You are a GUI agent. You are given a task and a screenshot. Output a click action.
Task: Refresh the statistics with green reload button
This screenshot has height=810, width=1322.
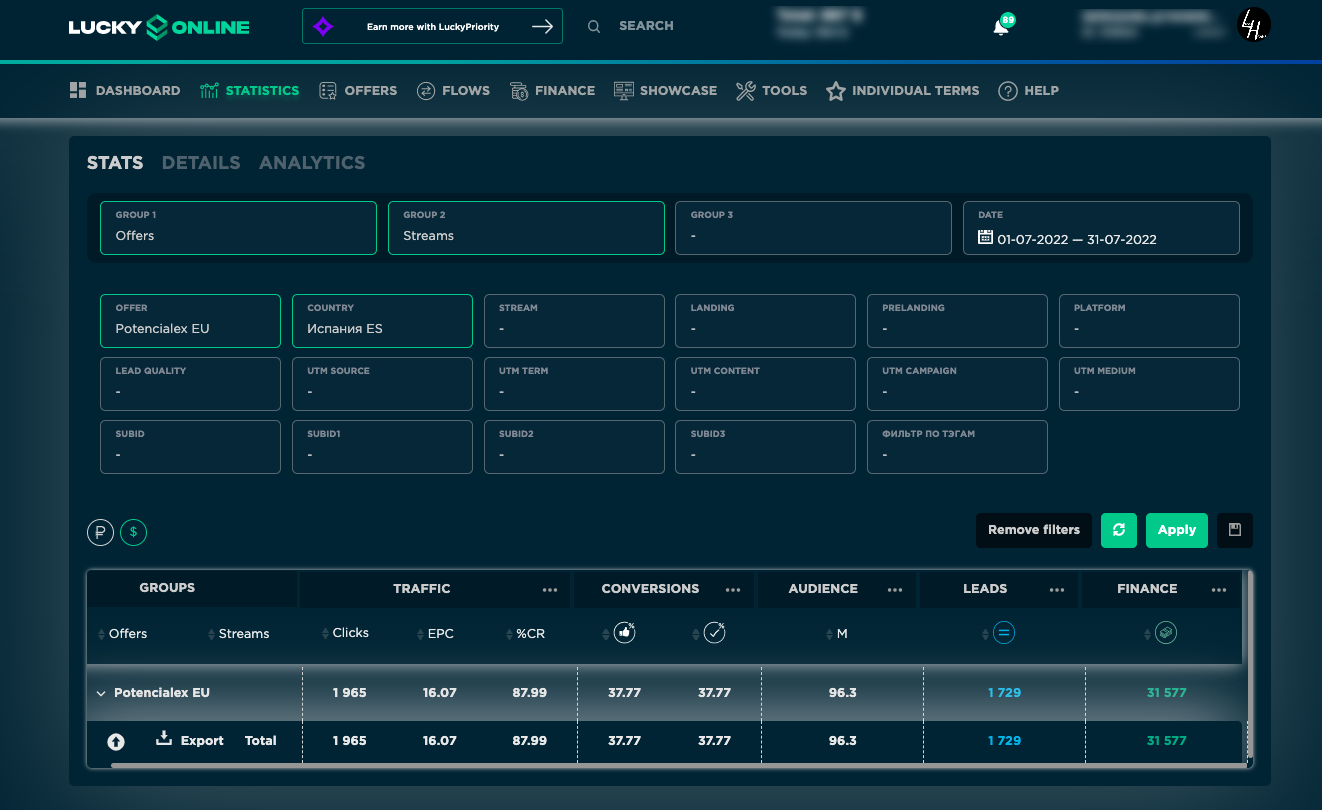(x=1119, y=530)
